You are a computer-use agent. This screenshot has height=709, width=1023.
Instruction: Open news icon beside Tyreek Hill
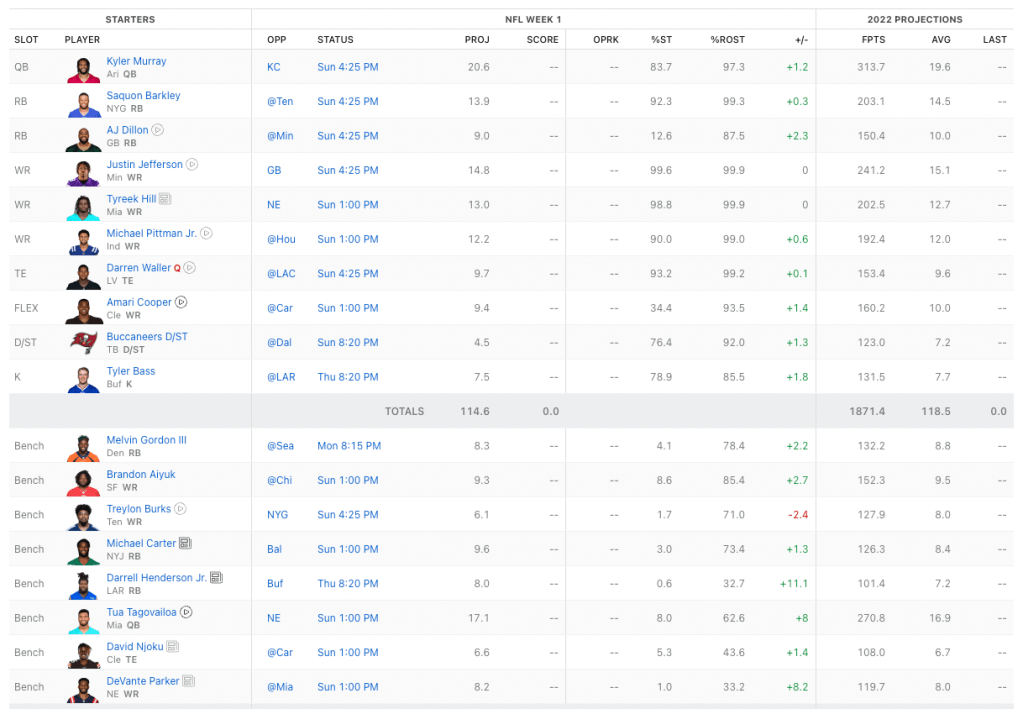coord(165,199)
